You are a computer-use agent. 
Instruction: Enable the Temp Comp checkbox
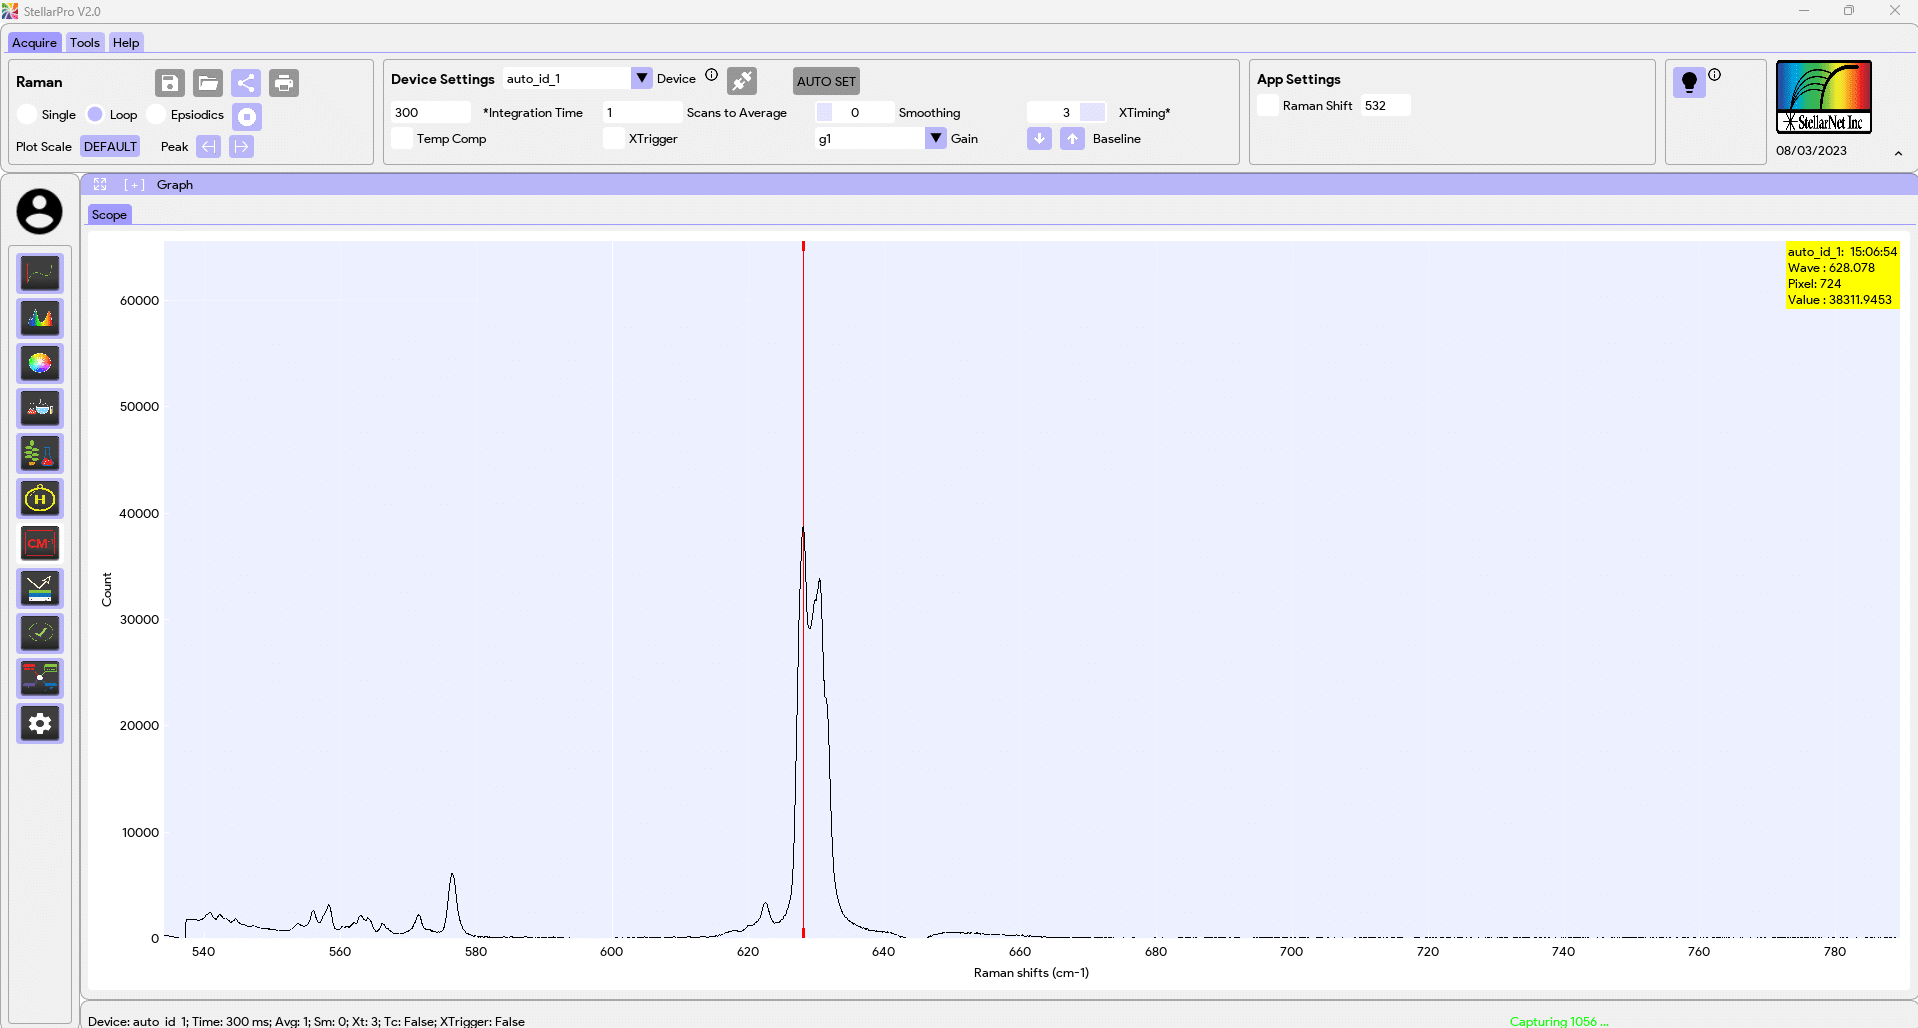pos(402,139)
